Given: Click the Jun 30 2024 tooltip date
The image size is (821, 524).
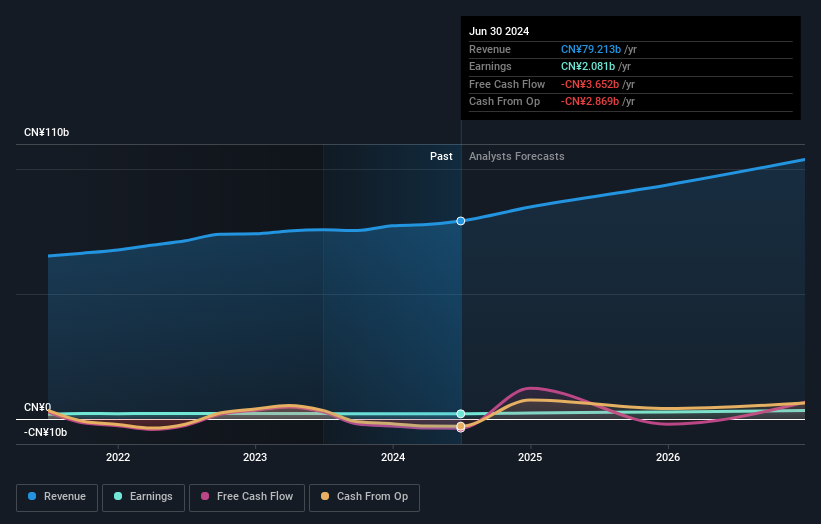Looking at the screenshot, I should point(499,31).
